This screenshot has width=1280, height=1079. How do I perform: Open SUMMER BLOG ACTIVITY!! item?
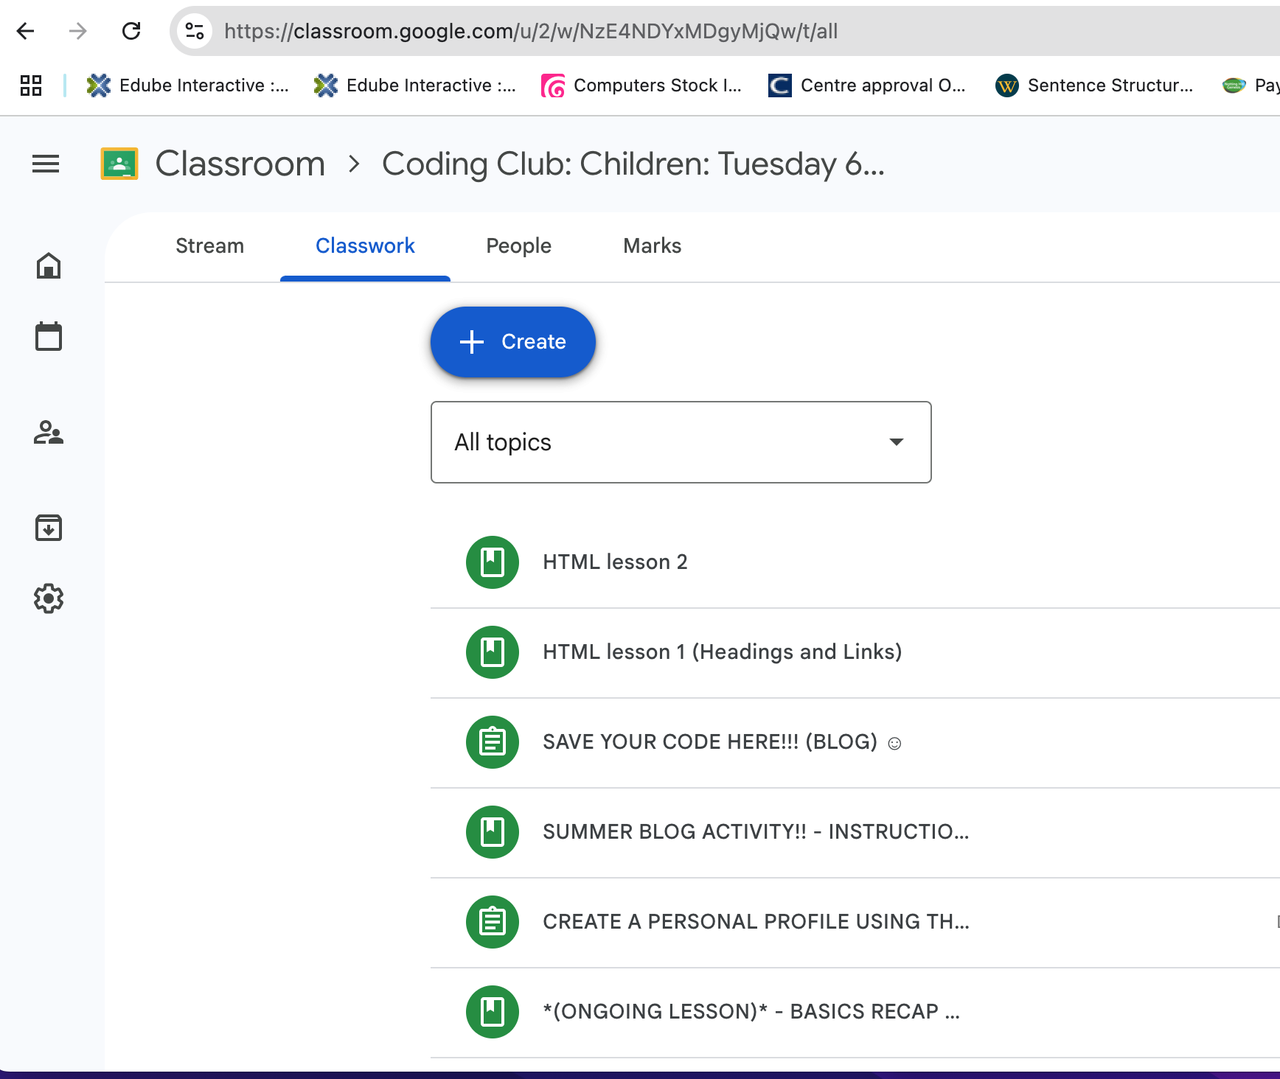(x=855, y=833)
